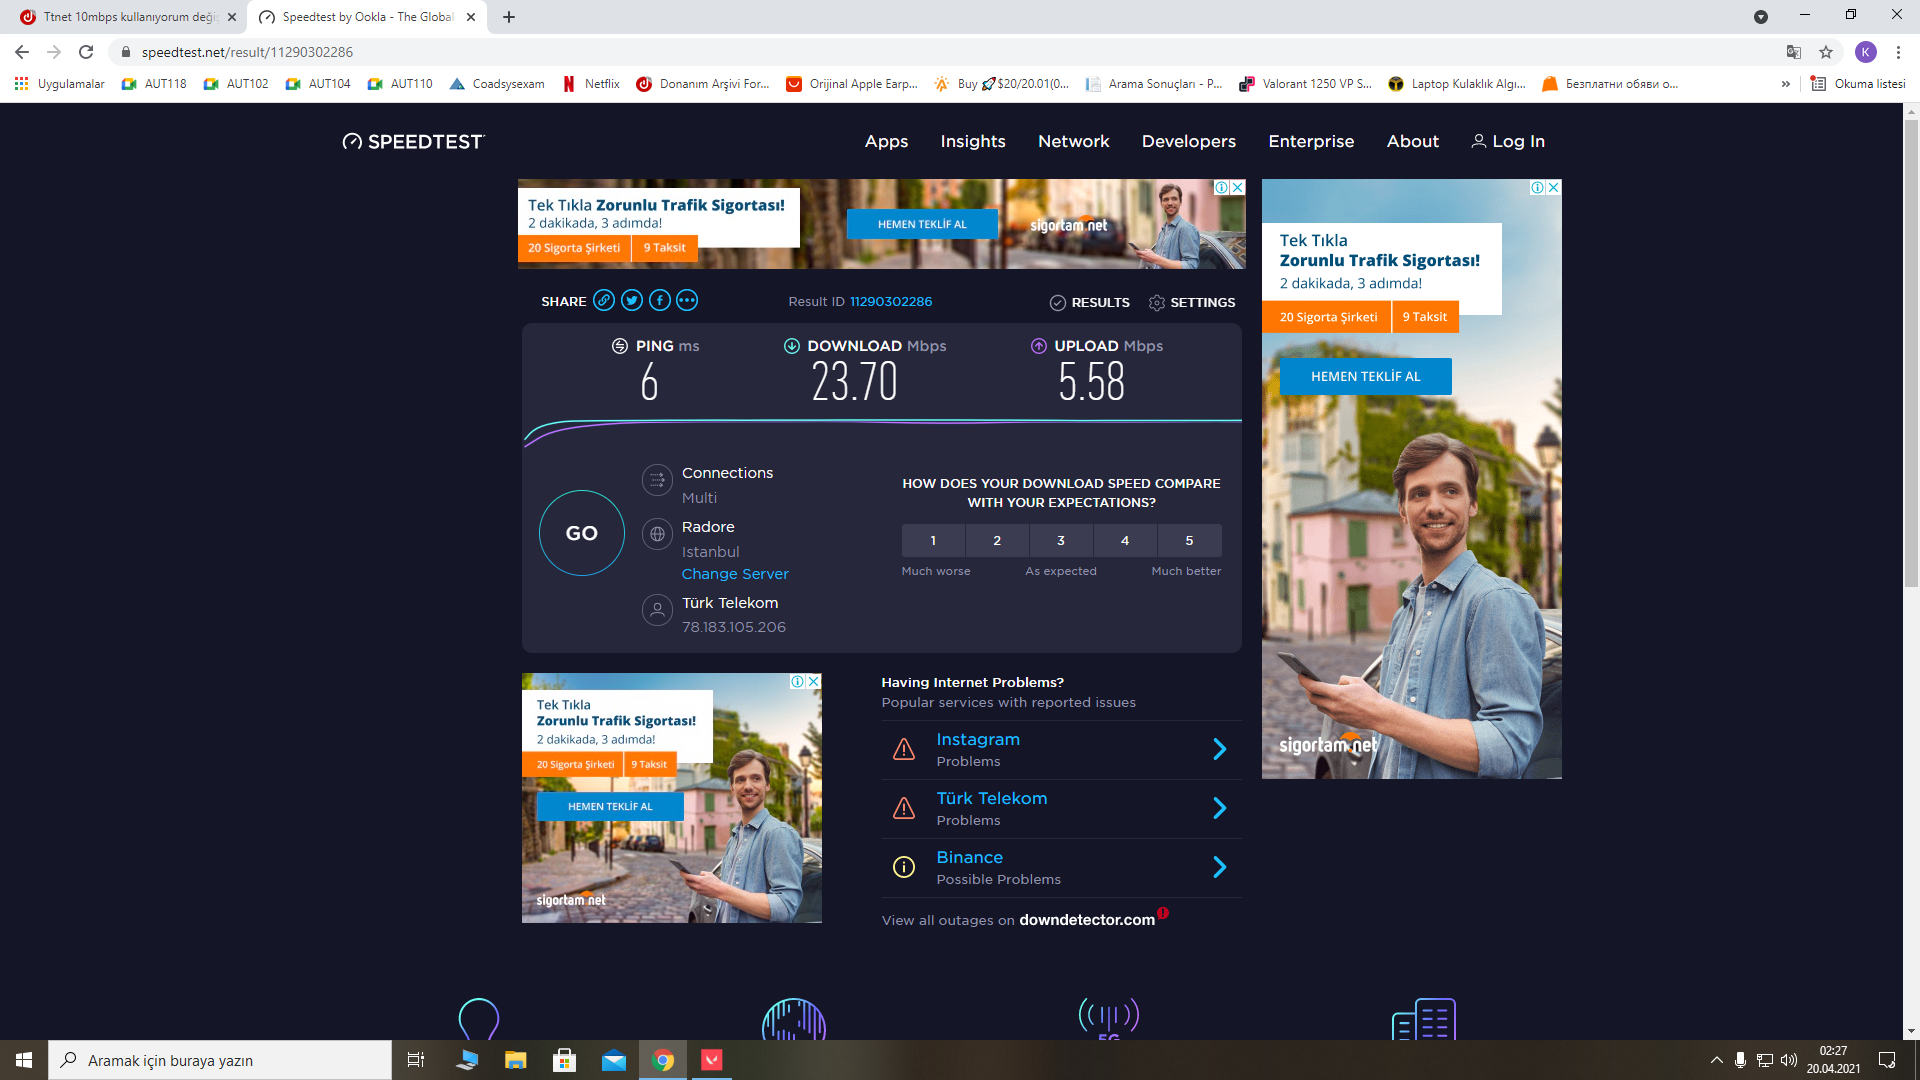Expand Türk Telekom problems chevron
1920x1080 pixels.
(1219, 808)
